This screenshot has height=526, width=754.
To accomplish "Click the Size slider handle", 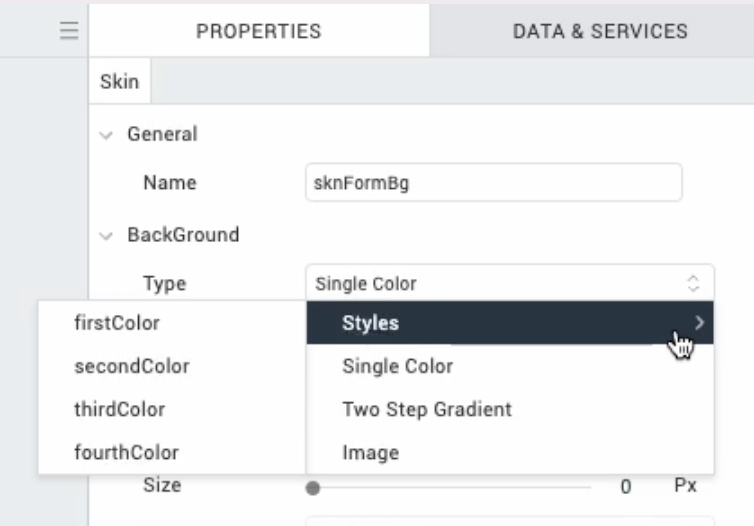I will (x=313, y=488).
